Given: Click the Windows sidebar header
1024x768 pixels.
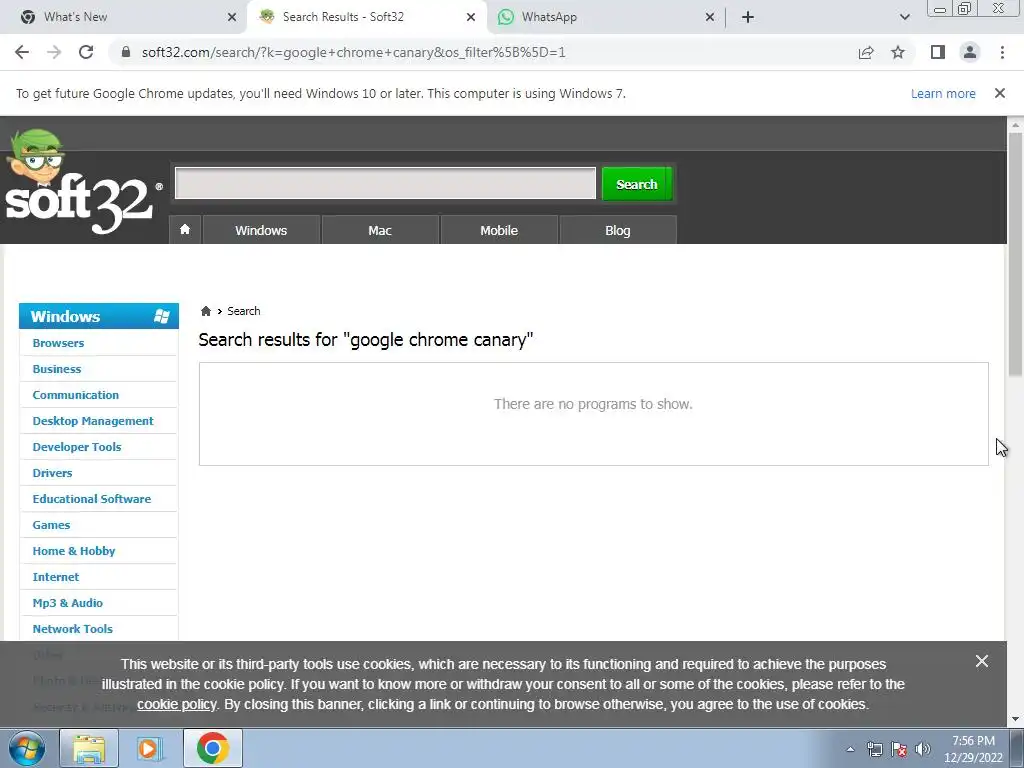Looking at the screenshot, I should (x=99, y=316).
